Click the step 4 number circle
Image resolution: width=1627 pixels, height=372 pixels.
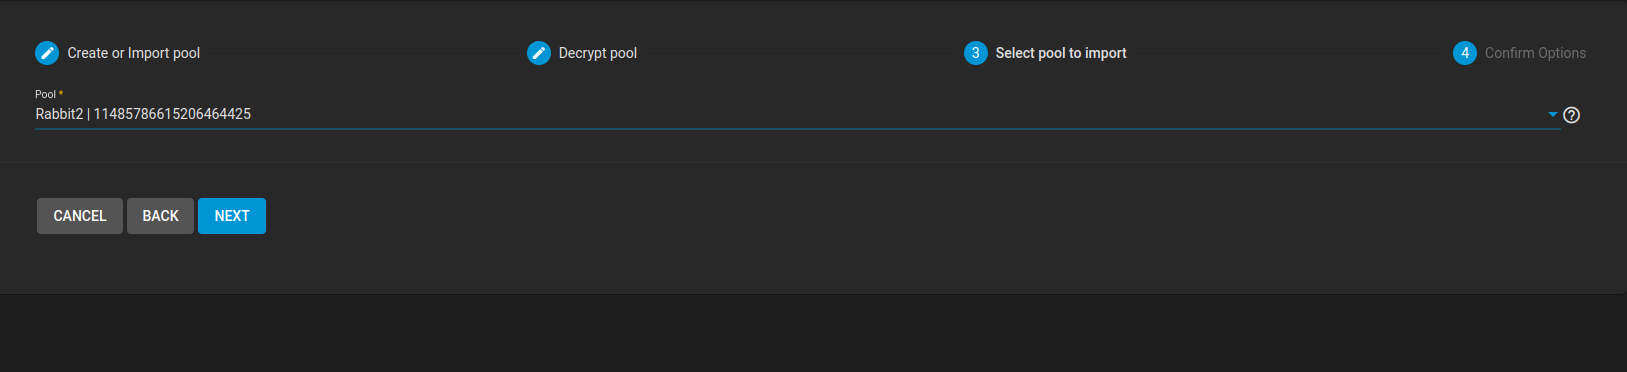[x=1465, y=53]
